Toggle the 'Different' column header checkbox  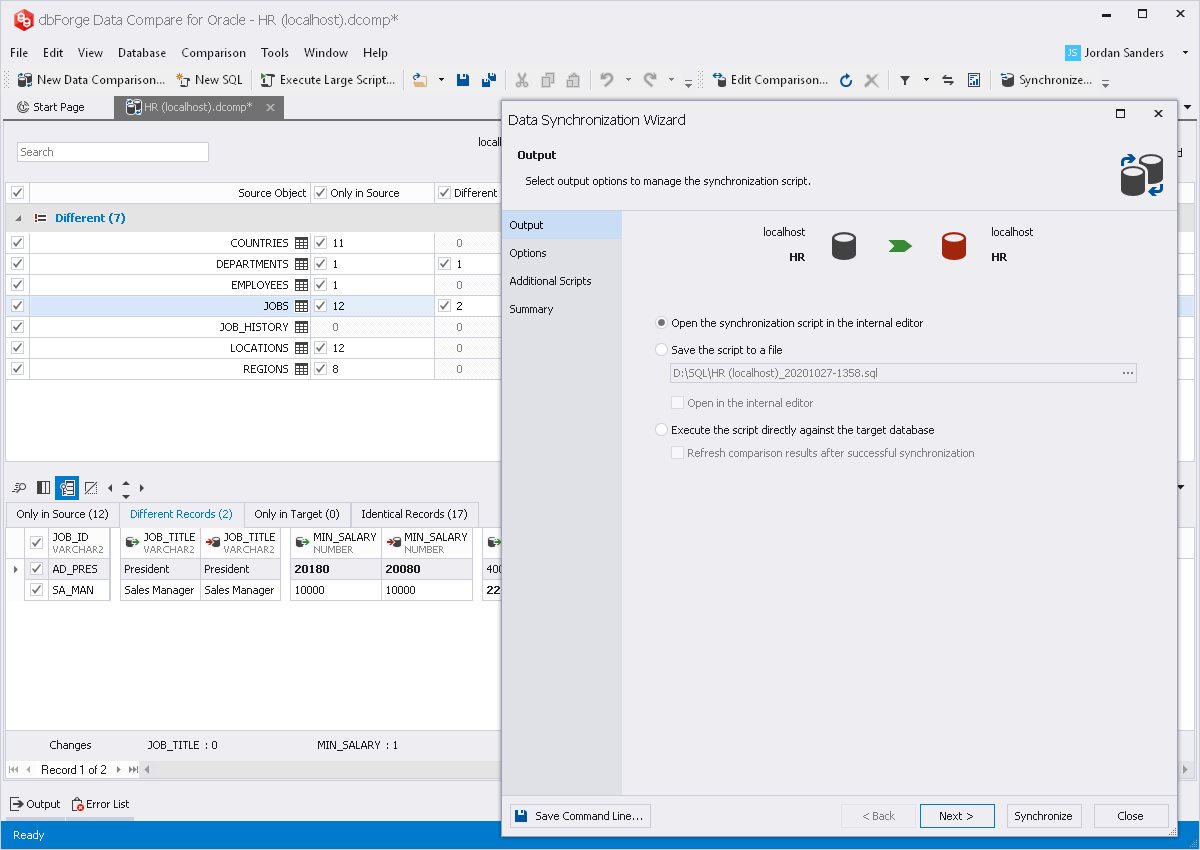point(444,193)
